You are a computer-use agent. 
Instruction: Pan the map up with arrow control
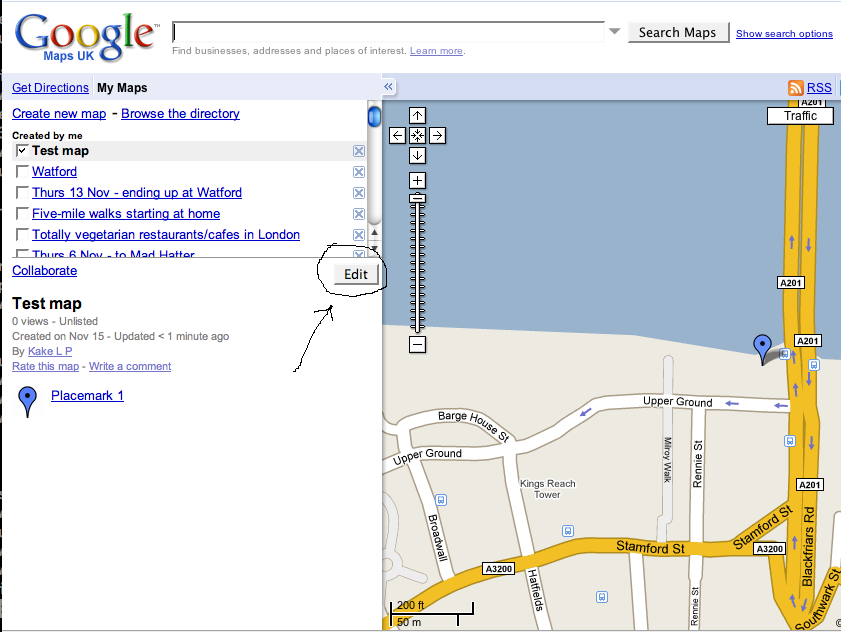[x=418, y=116]
